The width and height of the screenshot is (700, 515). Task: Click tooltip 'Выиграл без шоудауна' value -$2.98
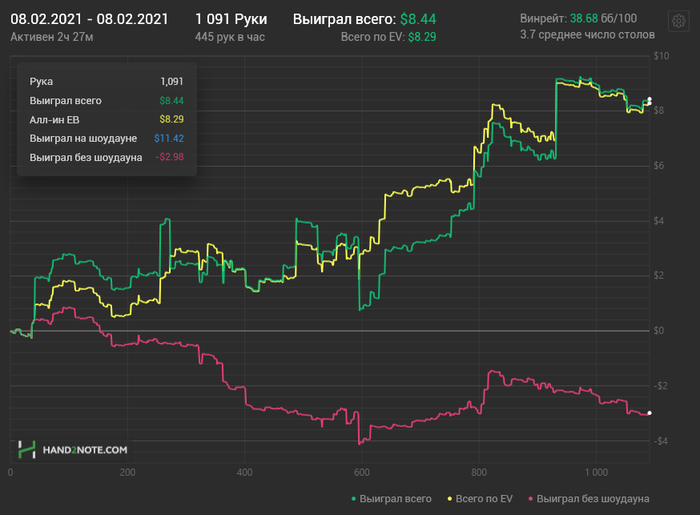pos(170,157)
